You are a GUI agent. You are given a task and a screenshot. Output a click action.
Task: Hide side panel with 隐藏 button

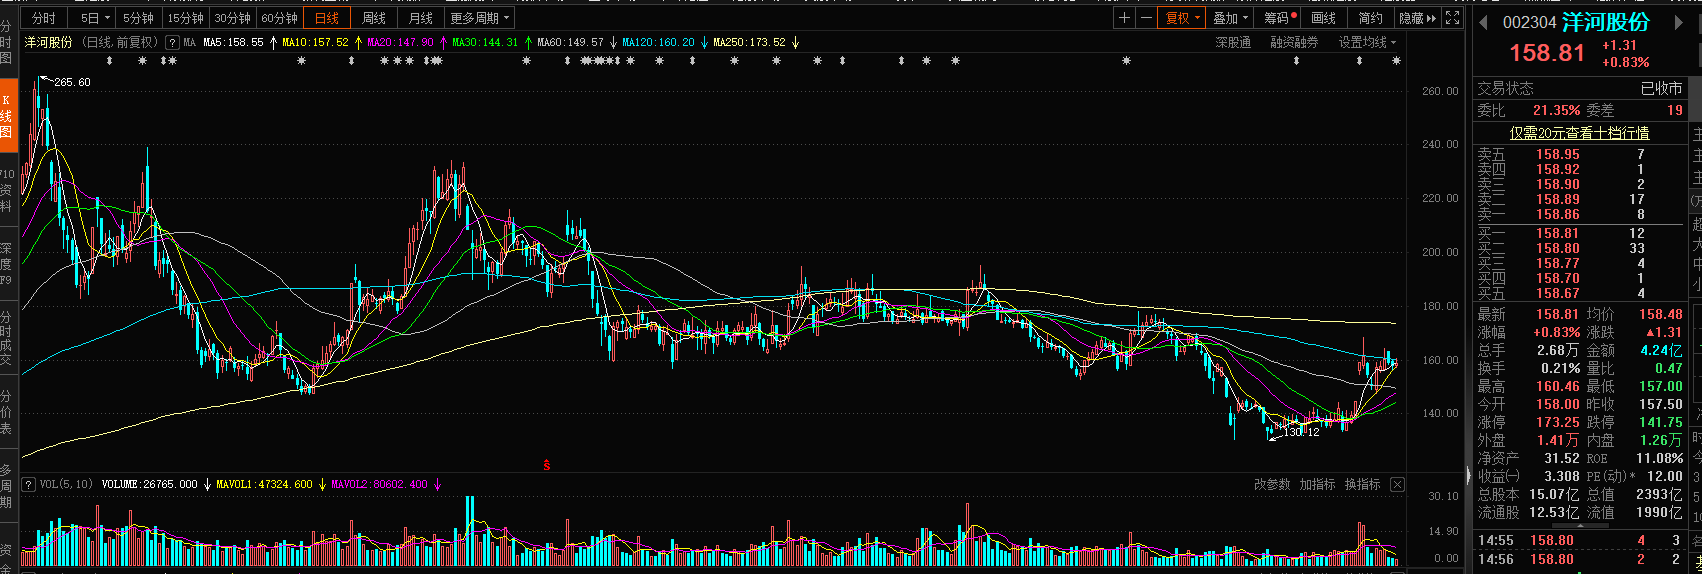1417,18
